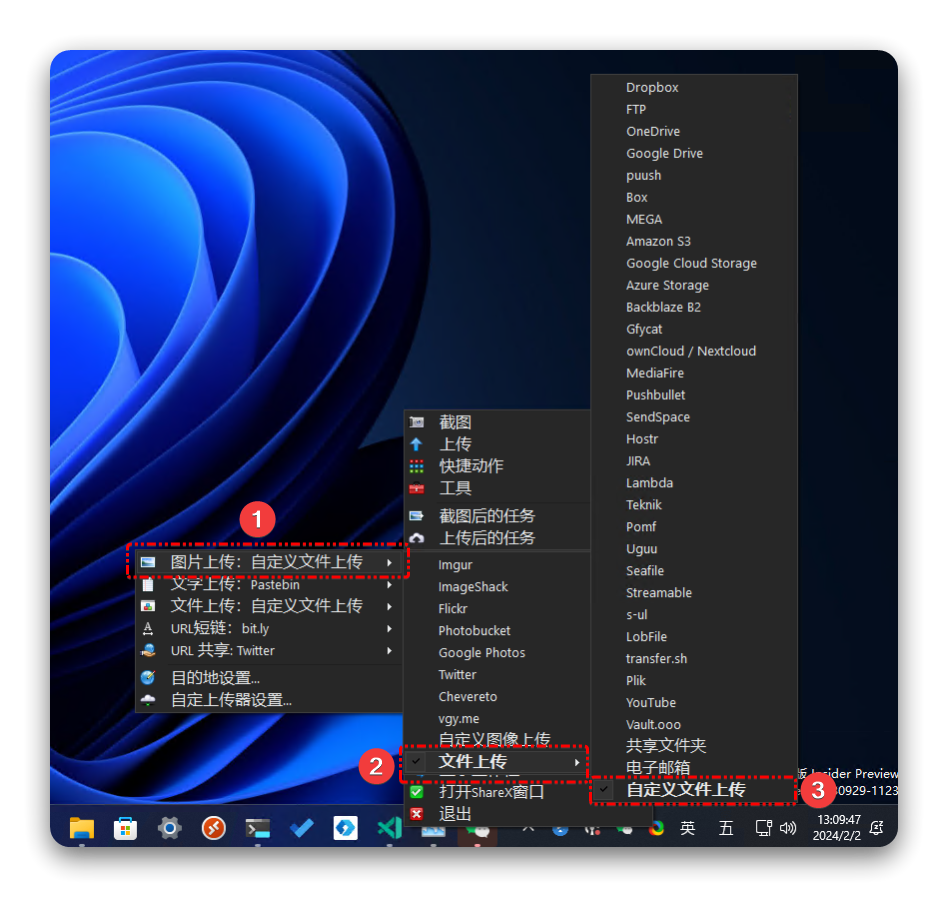Select SendSpace uploader
This screenshot has width=948, height=897.
point(658,417)
